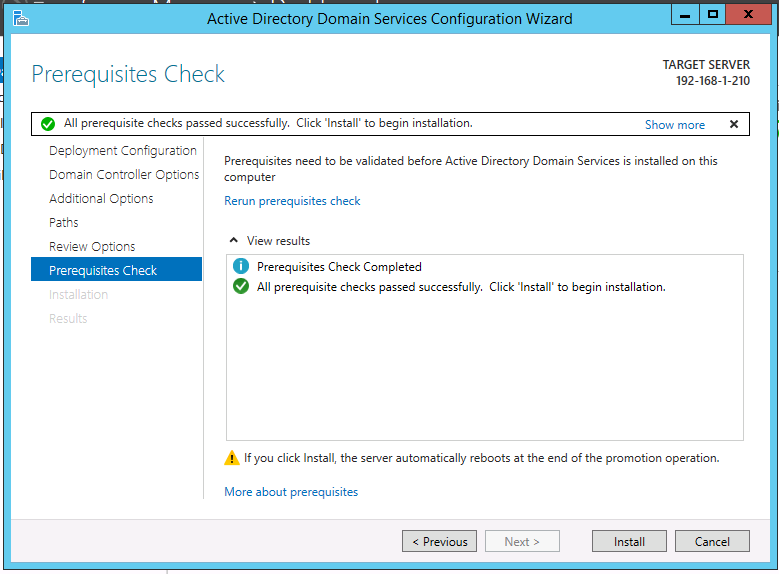Collapse the View results section

click(x=234, y=241)
